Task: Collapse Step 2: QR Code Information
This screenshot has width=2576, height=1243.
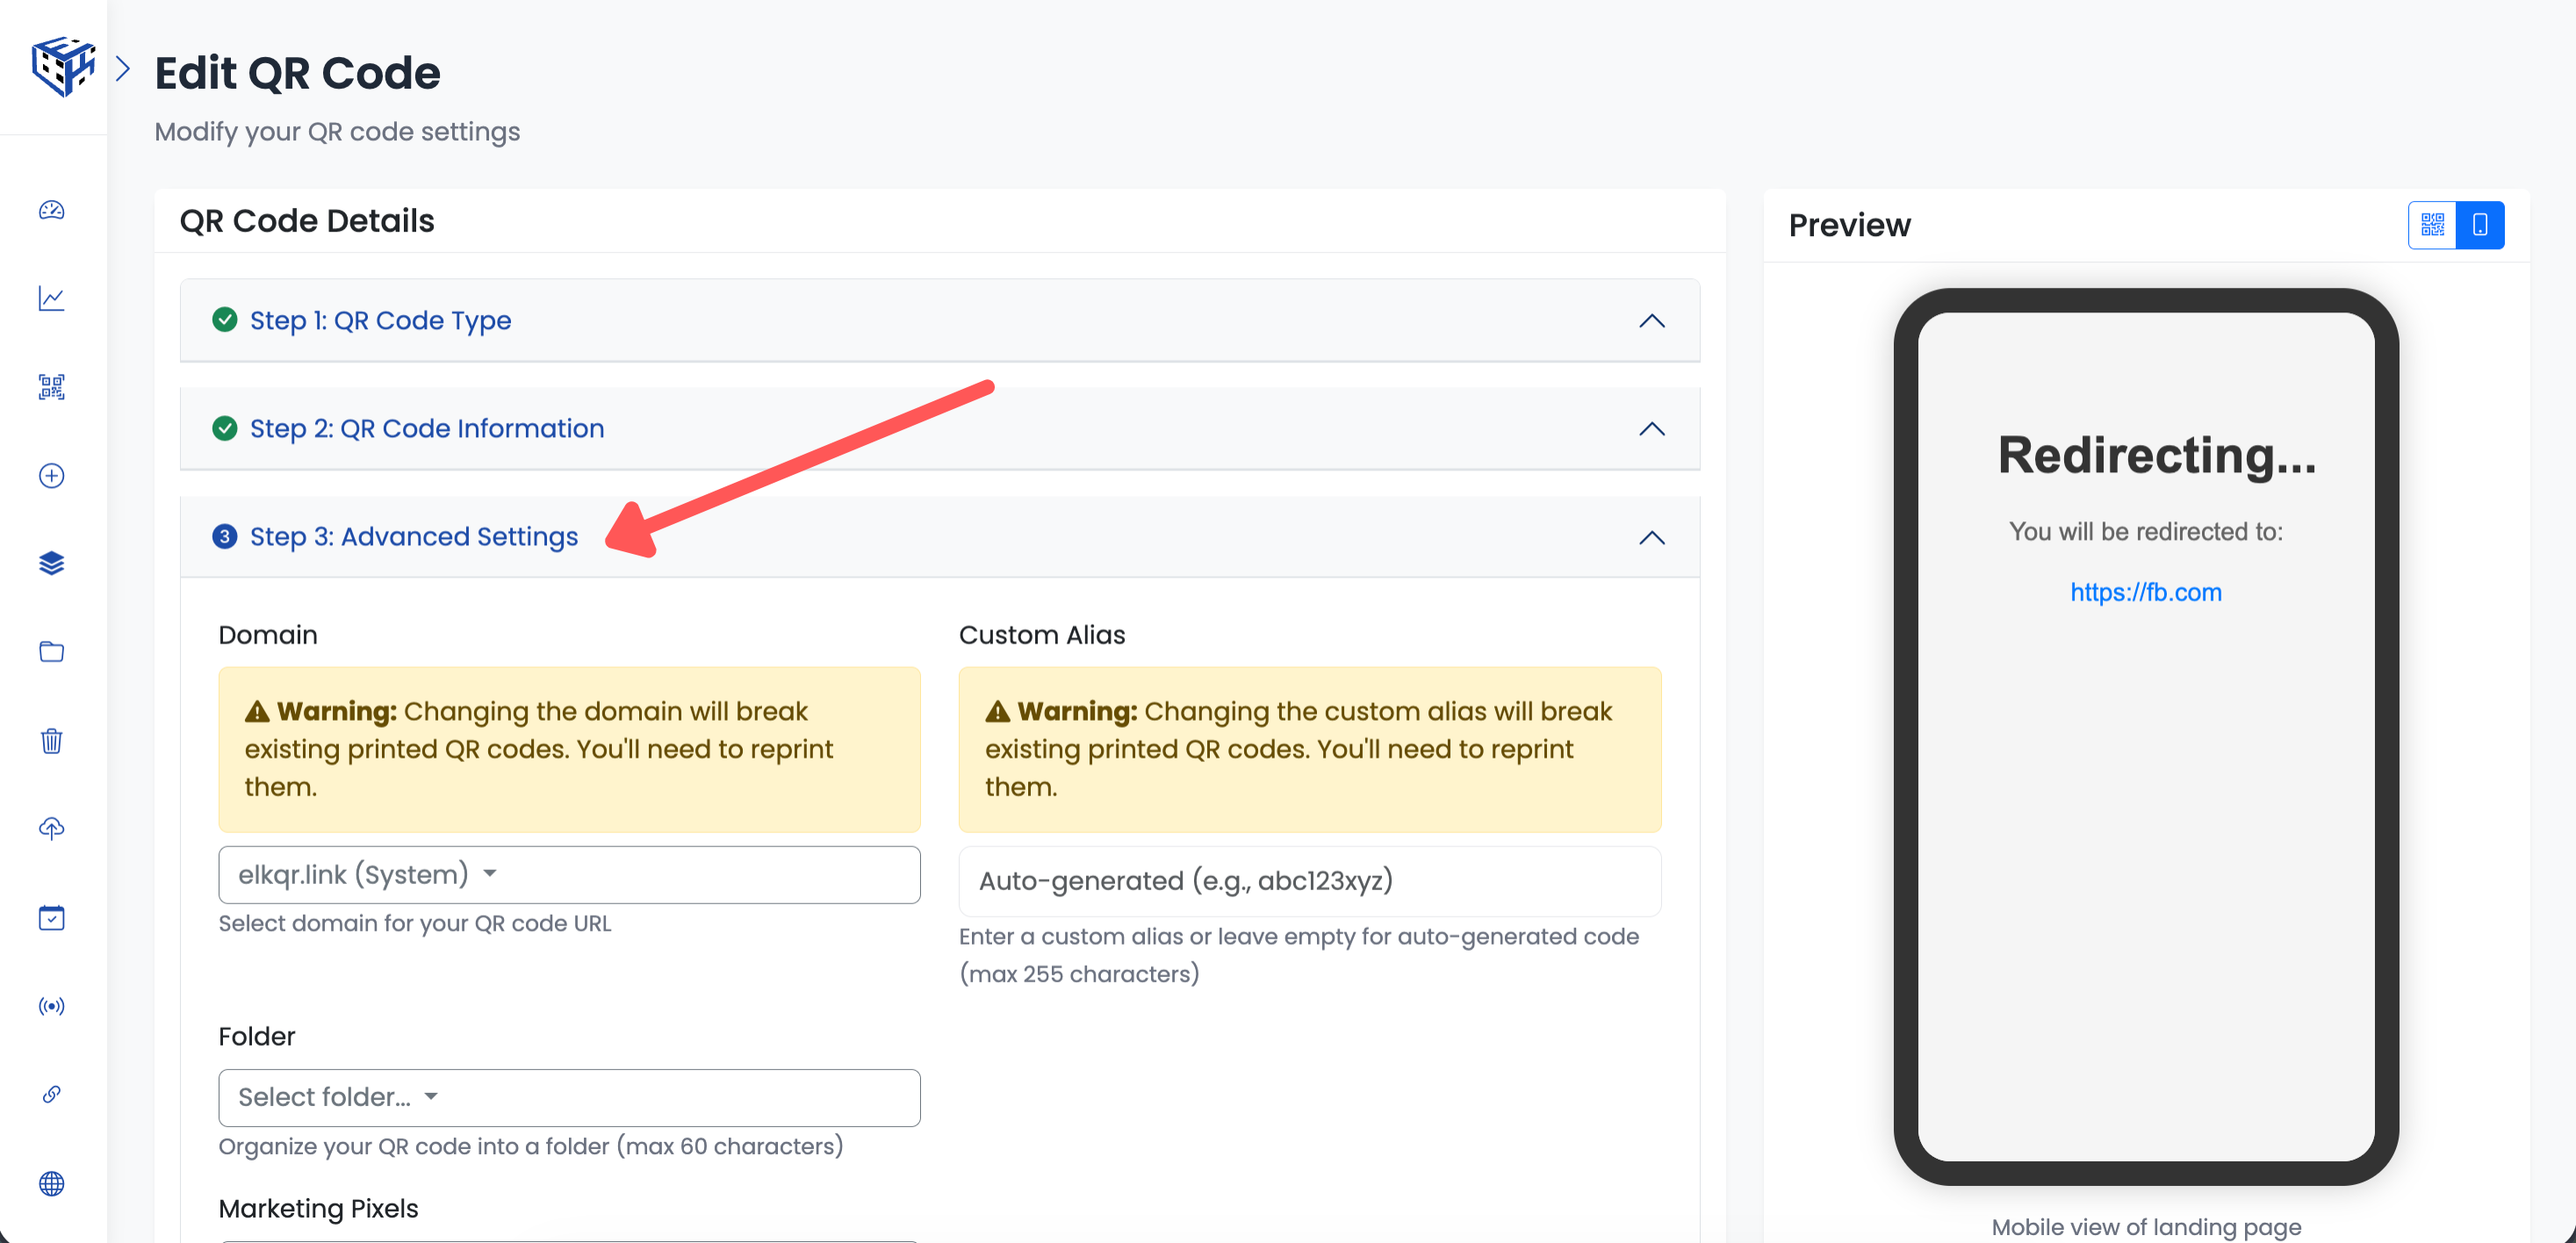Action: pos(1651,429)
